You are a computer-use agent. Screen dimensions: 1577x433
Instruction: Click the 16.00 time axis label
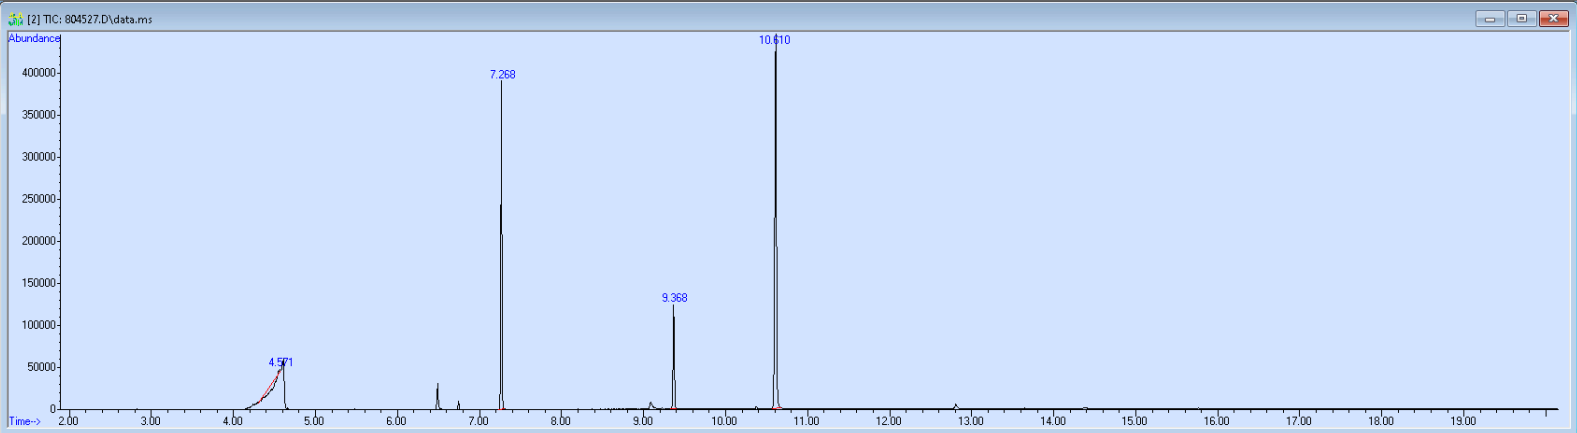point(1216,421)
